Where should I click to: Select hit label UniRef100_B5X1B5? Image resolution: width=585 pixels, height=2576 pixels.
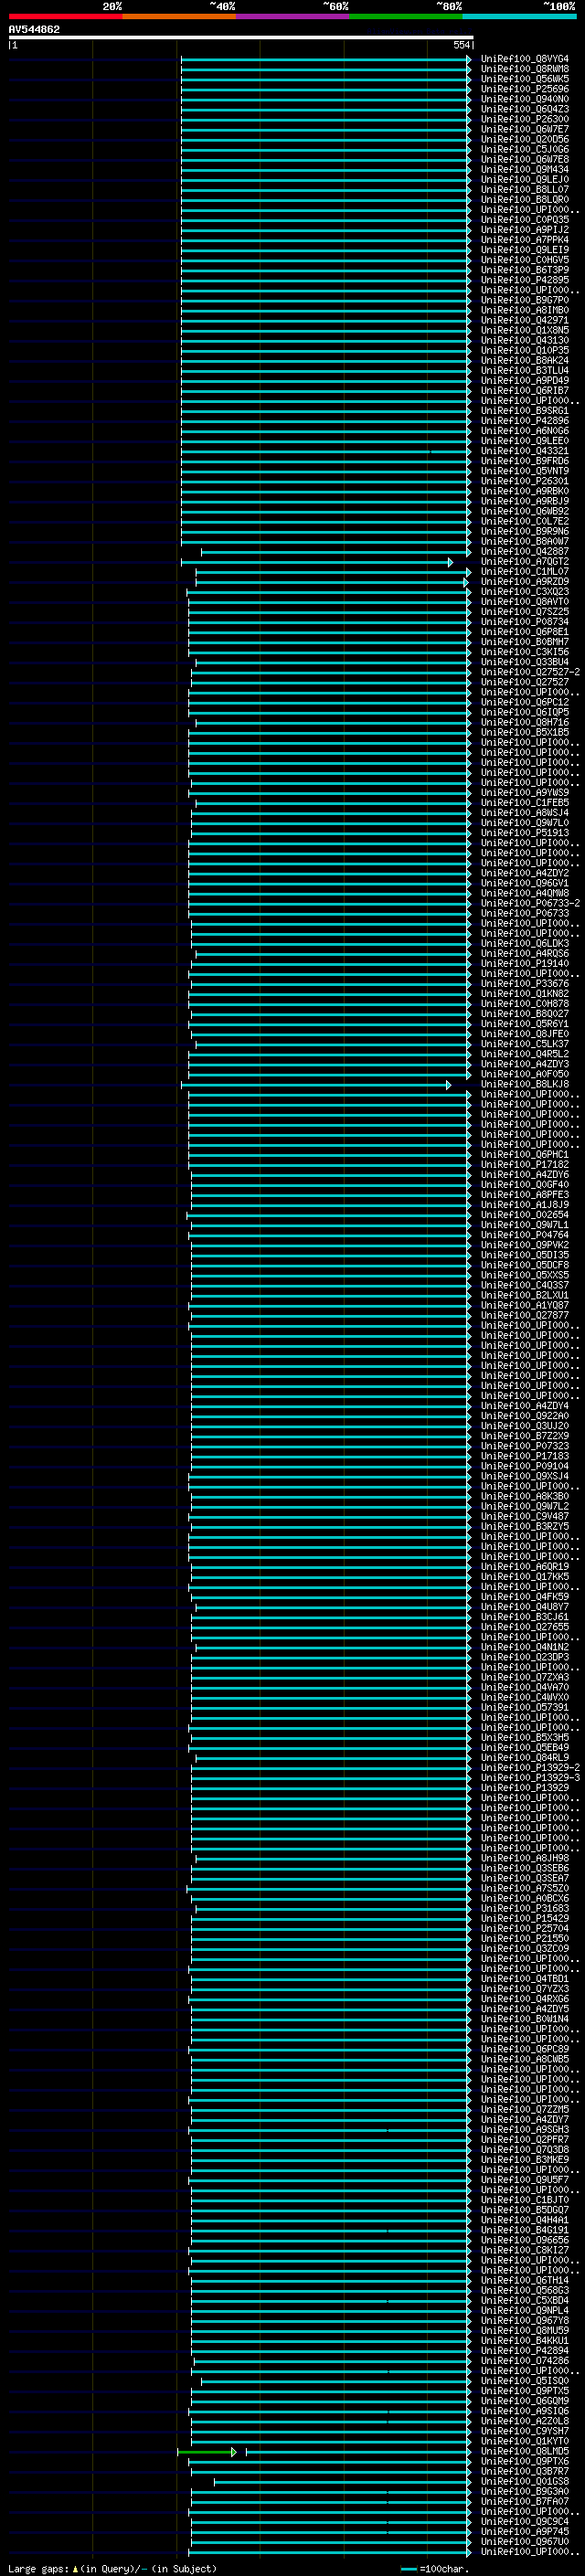pyautogui.click(x=524, y=733)
